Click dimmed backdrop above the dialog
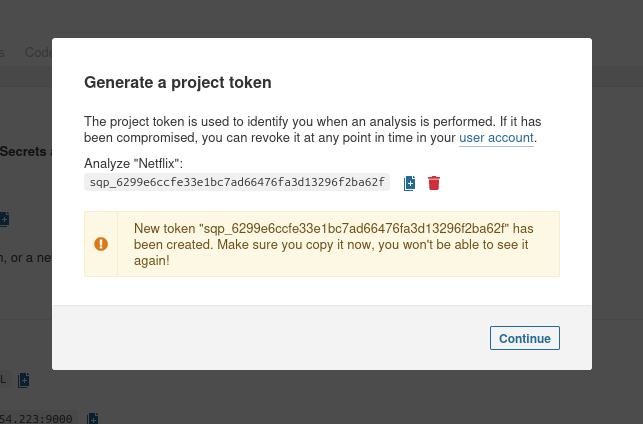The image size is (643, 424). (x=322, y=18)
